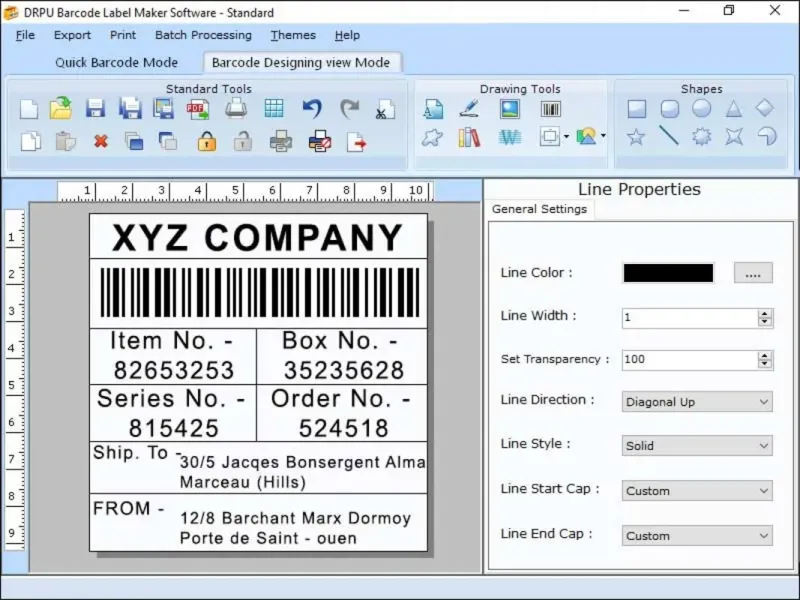
Task: Undo last action with blue arrow
Action: [312, 109]
